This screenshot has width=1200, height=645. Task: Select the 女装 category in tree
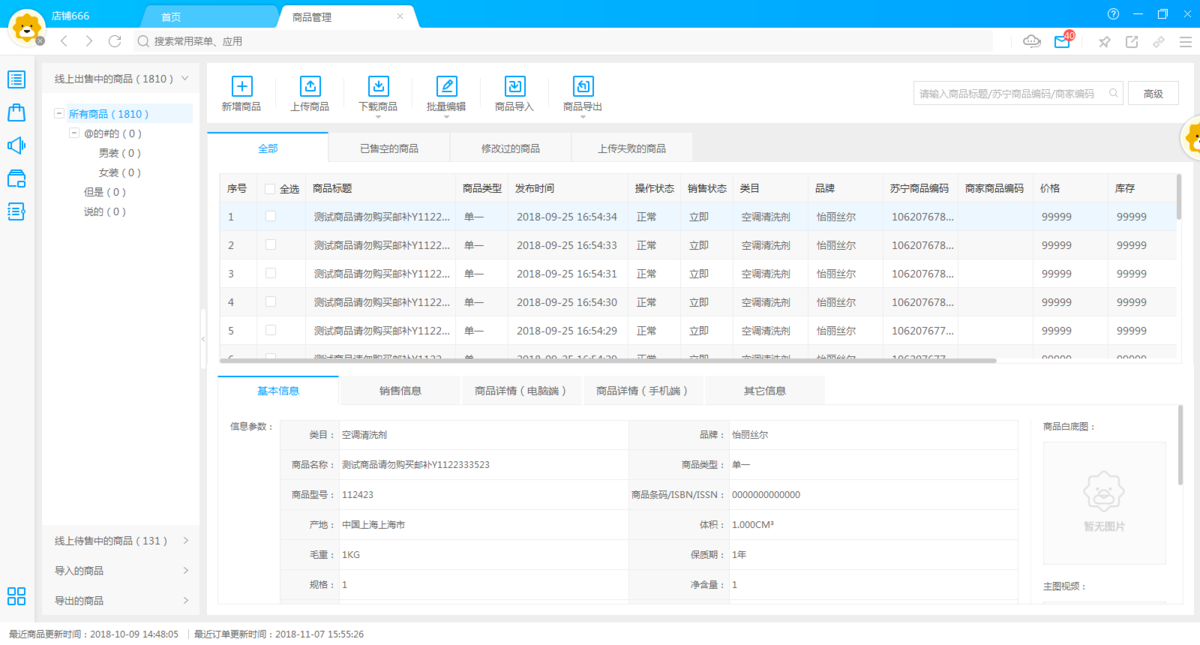119,173
